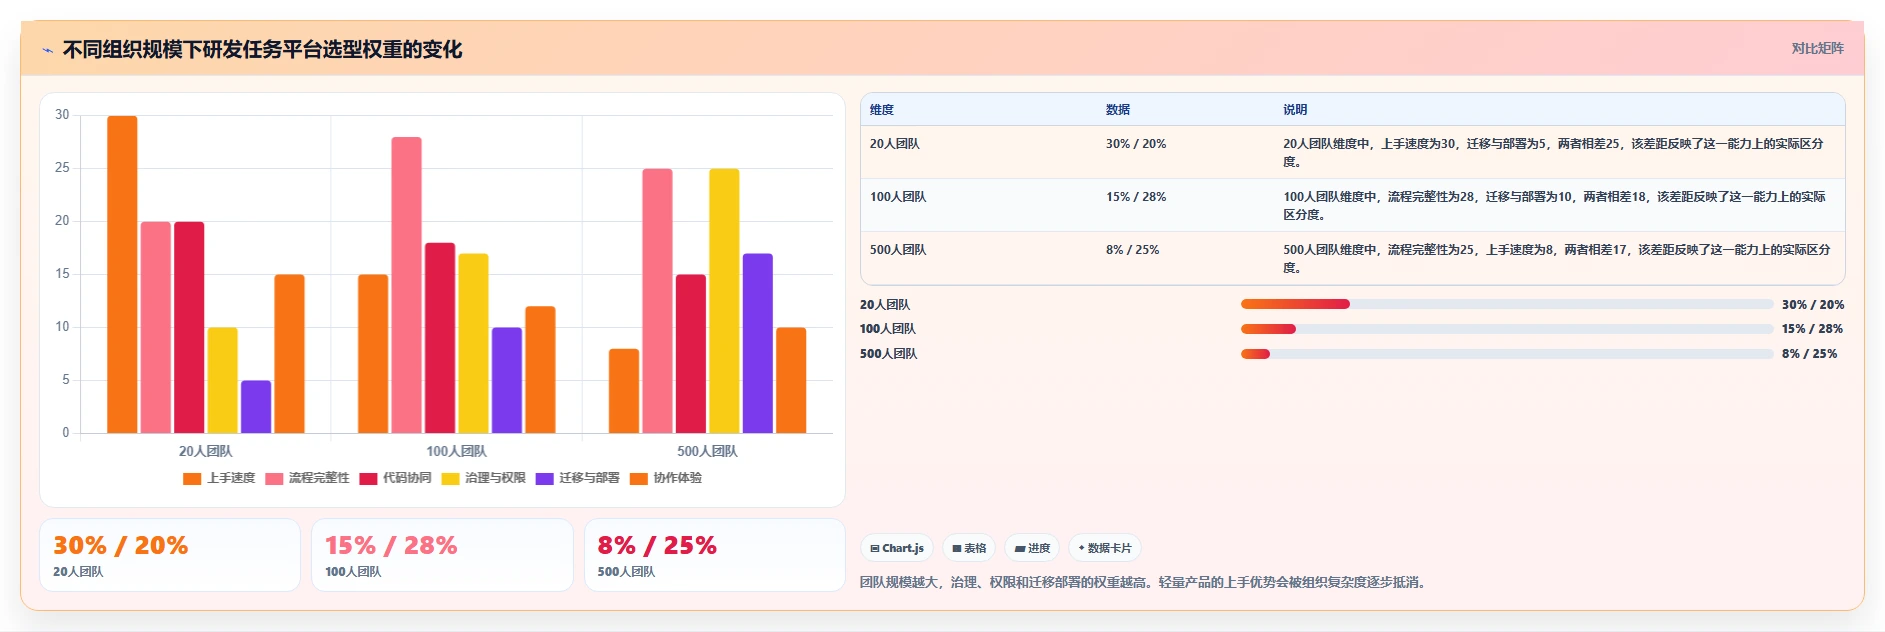
Task: Click the crimson bar of value 18 in 100人团队
Action: pyautogui.click(x=440, y=338)
